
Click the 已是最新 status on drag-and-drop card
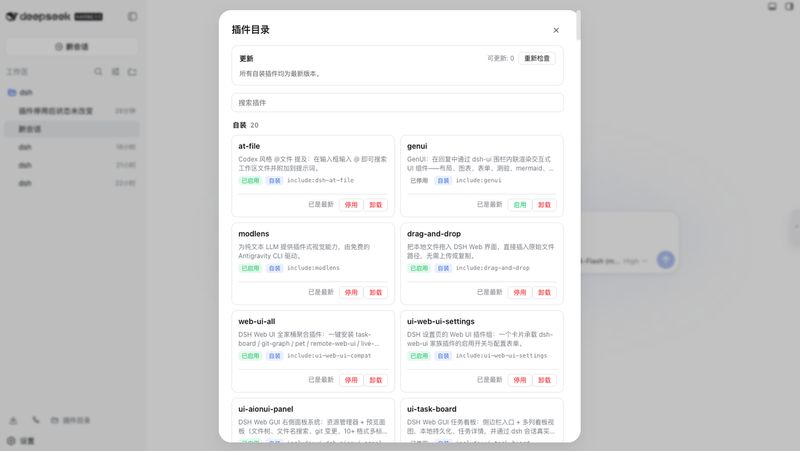489,292
